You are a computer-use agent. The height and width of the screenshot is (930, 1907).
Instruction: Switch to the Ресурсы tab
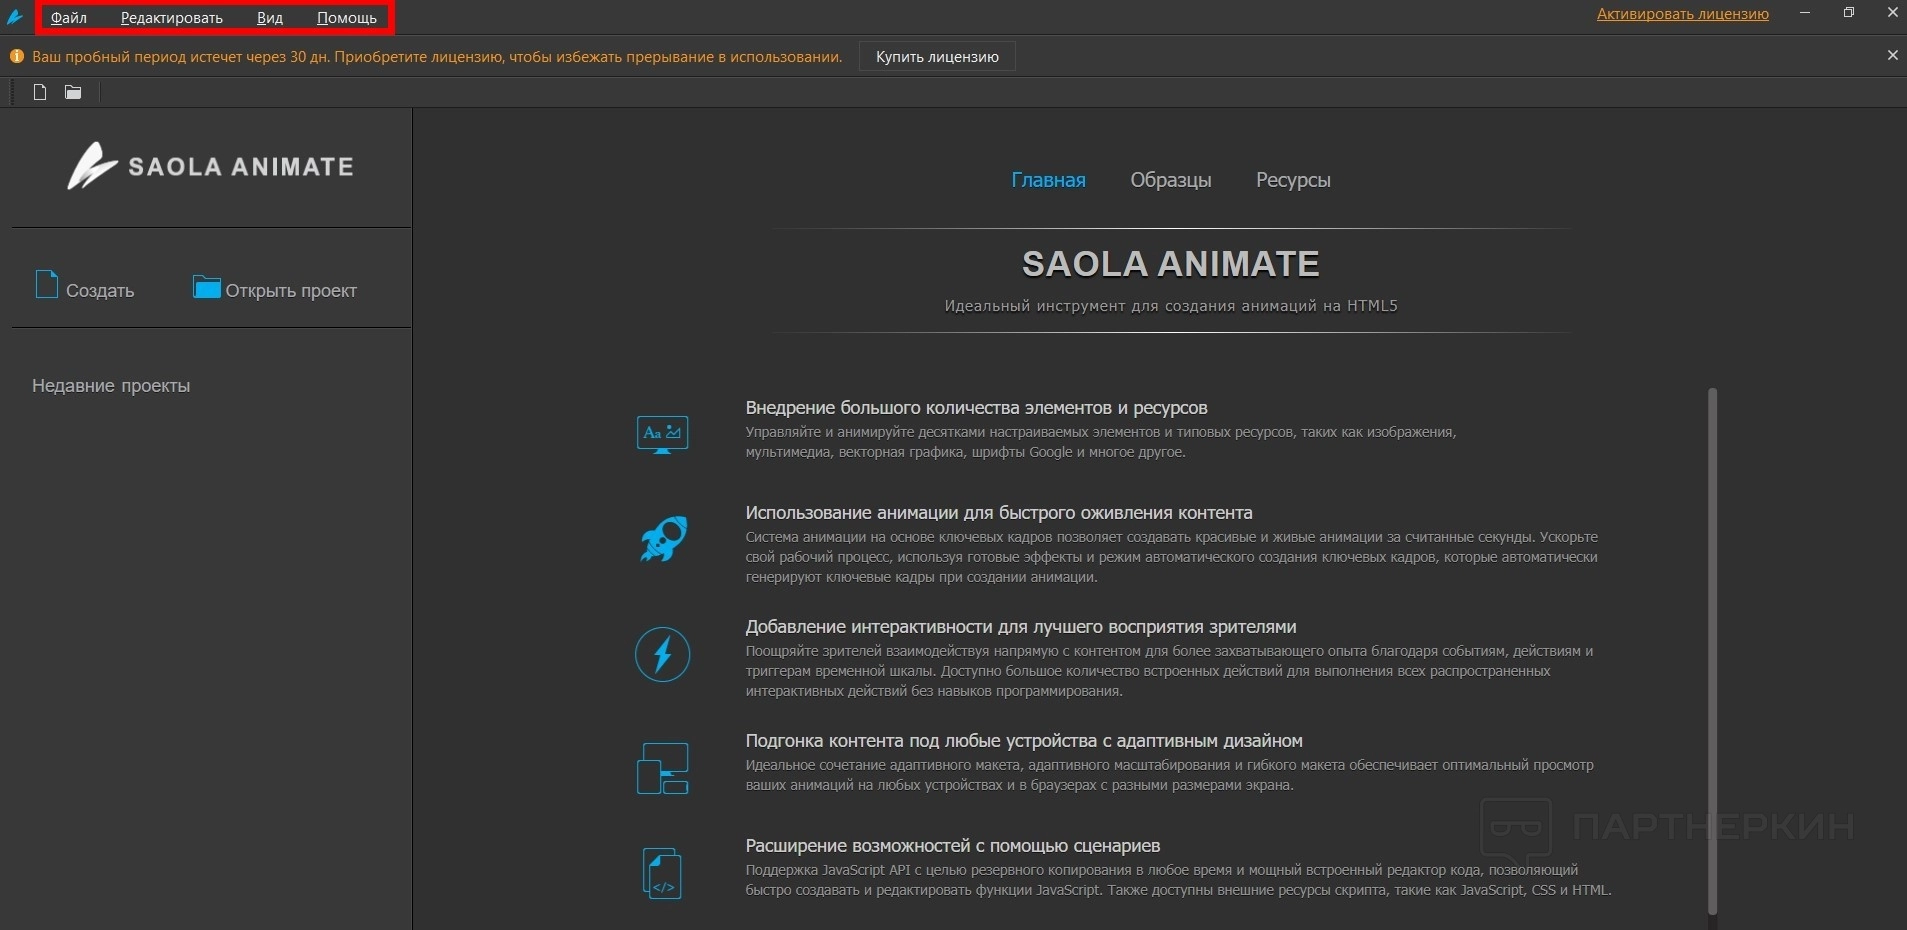(x=1293, y=180)
